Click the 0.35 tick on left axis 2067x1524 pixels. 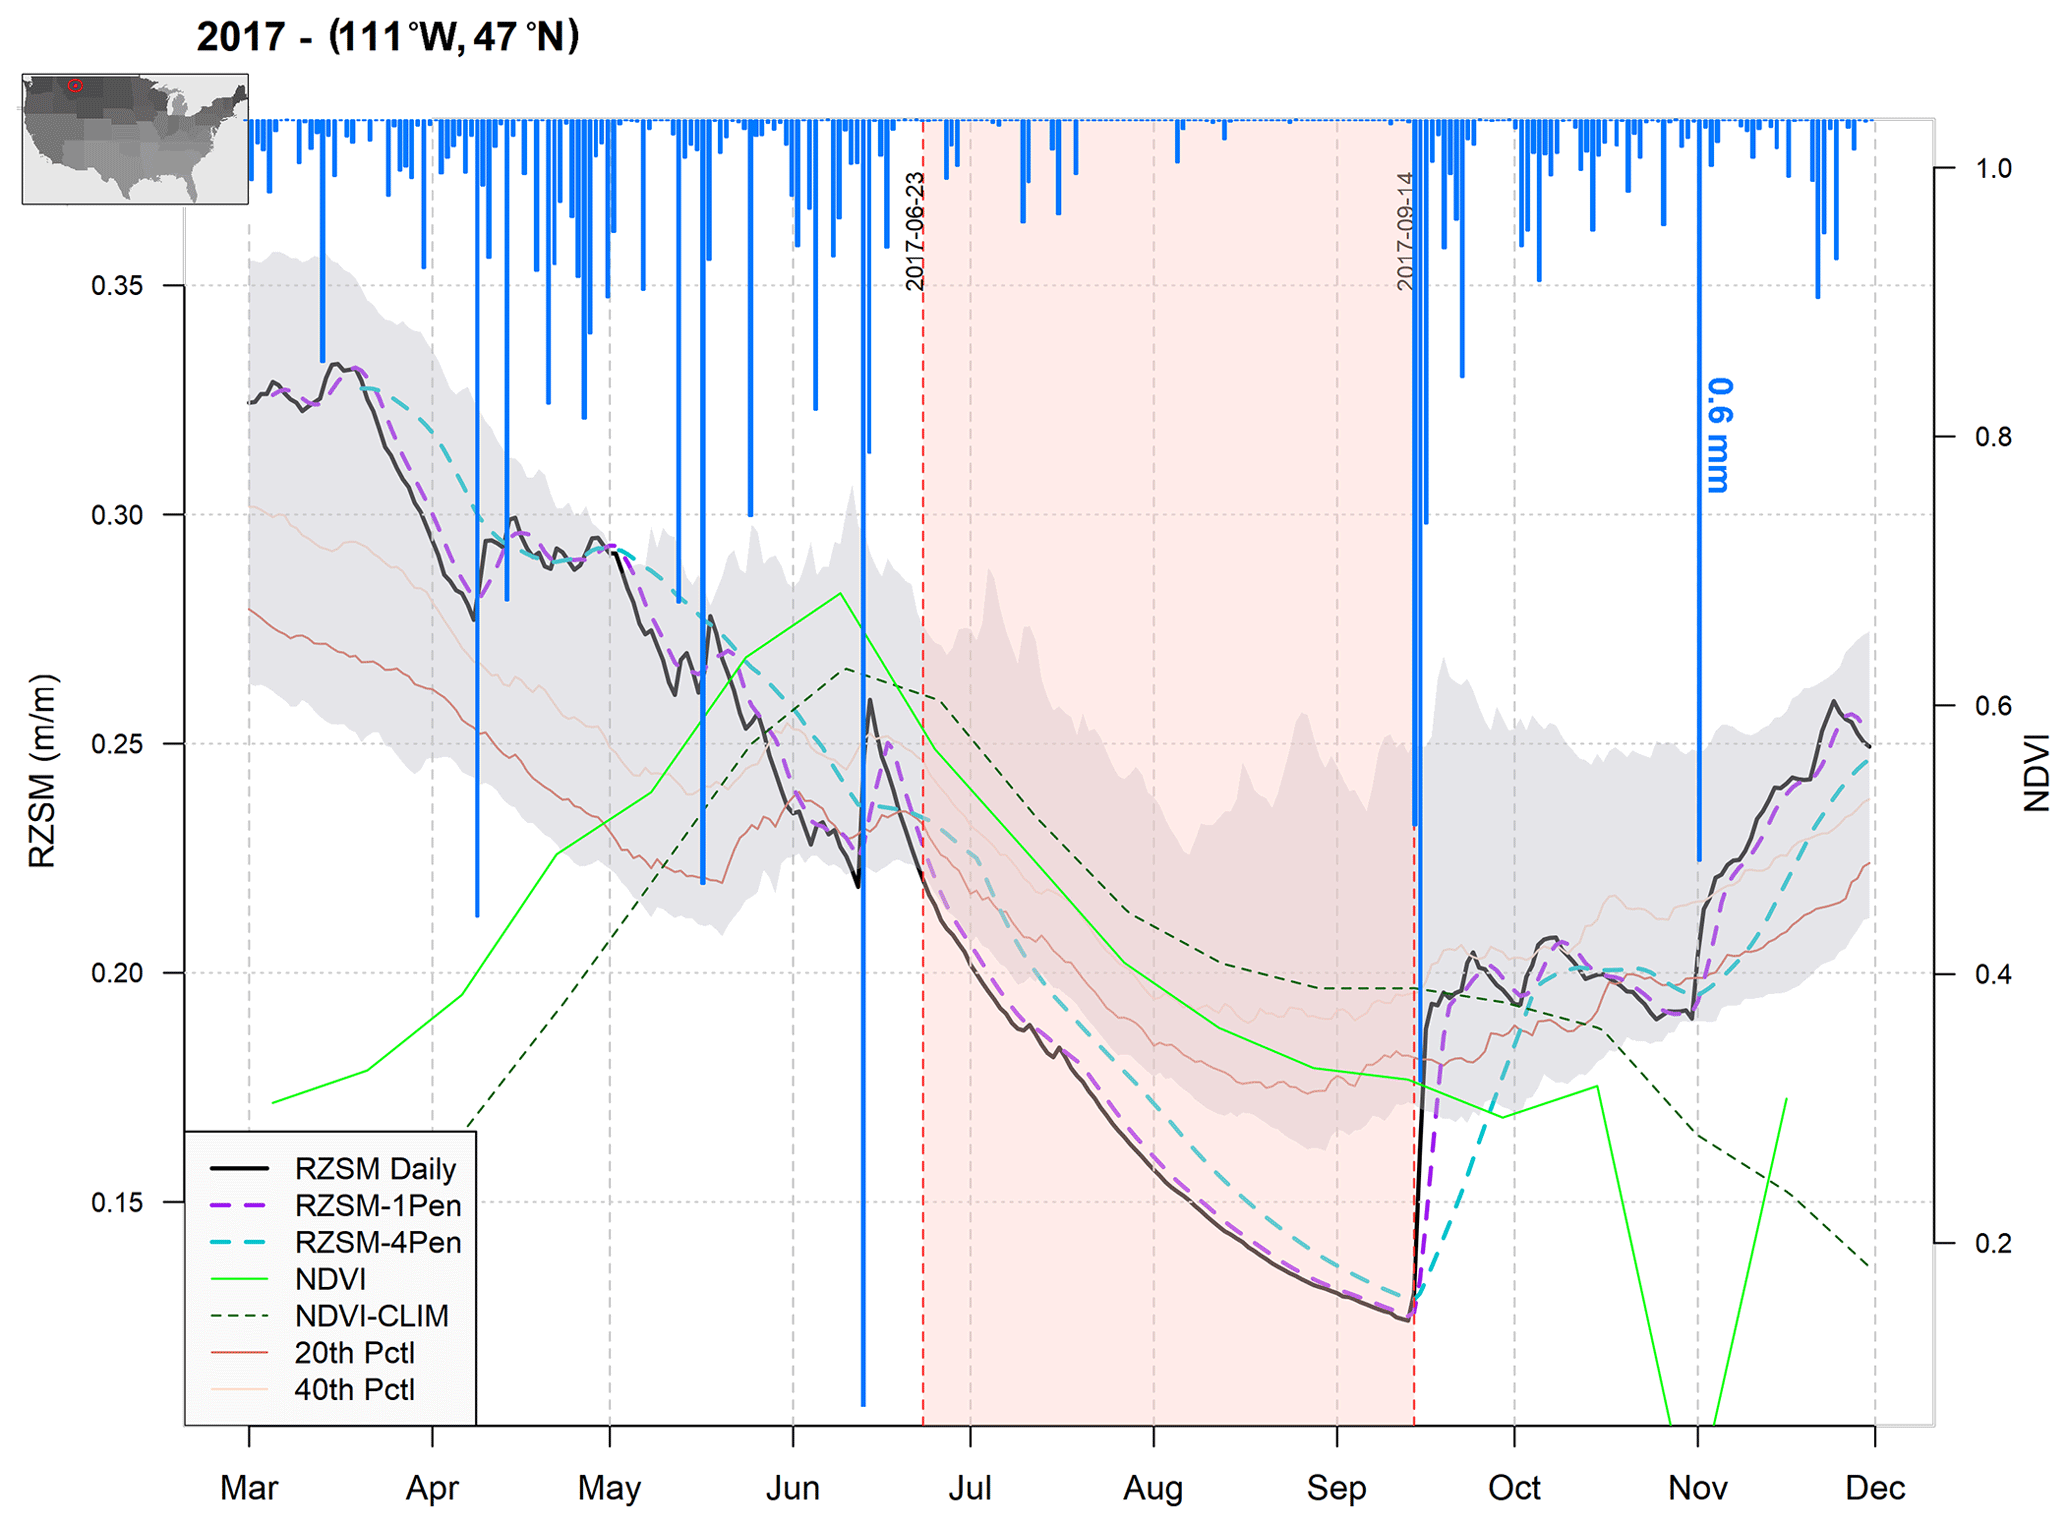coord(117,286)
